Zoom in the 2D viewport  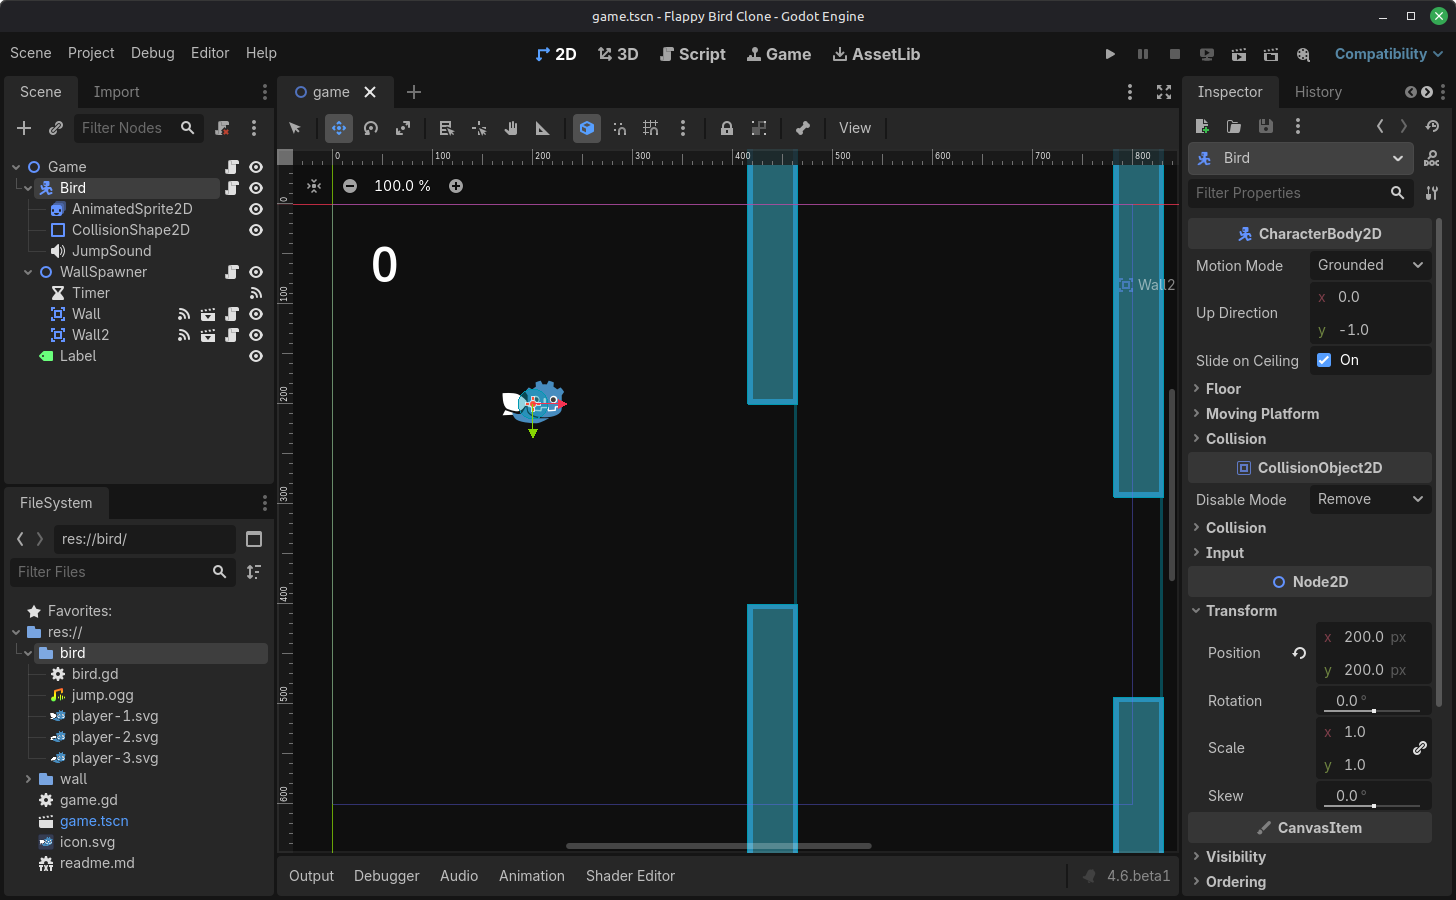tap(456, 186)
